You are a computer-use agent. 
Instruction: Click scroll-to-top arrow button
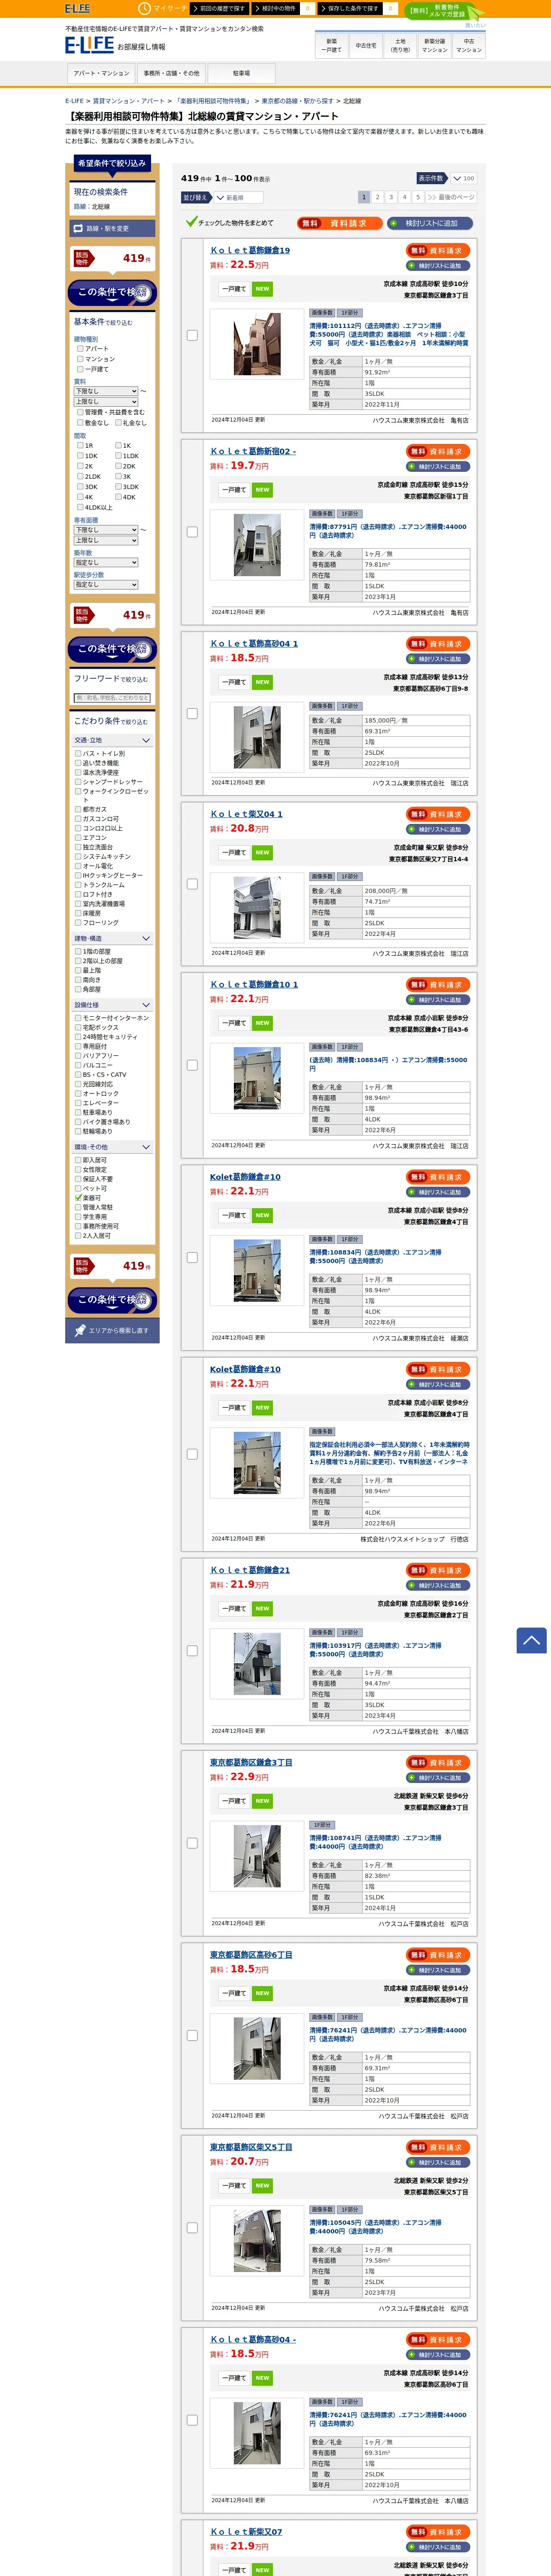531,1640
